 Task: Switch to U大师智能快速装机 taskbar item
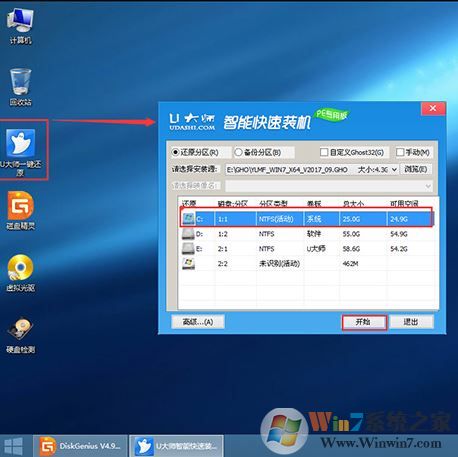[x=176, y=446]
